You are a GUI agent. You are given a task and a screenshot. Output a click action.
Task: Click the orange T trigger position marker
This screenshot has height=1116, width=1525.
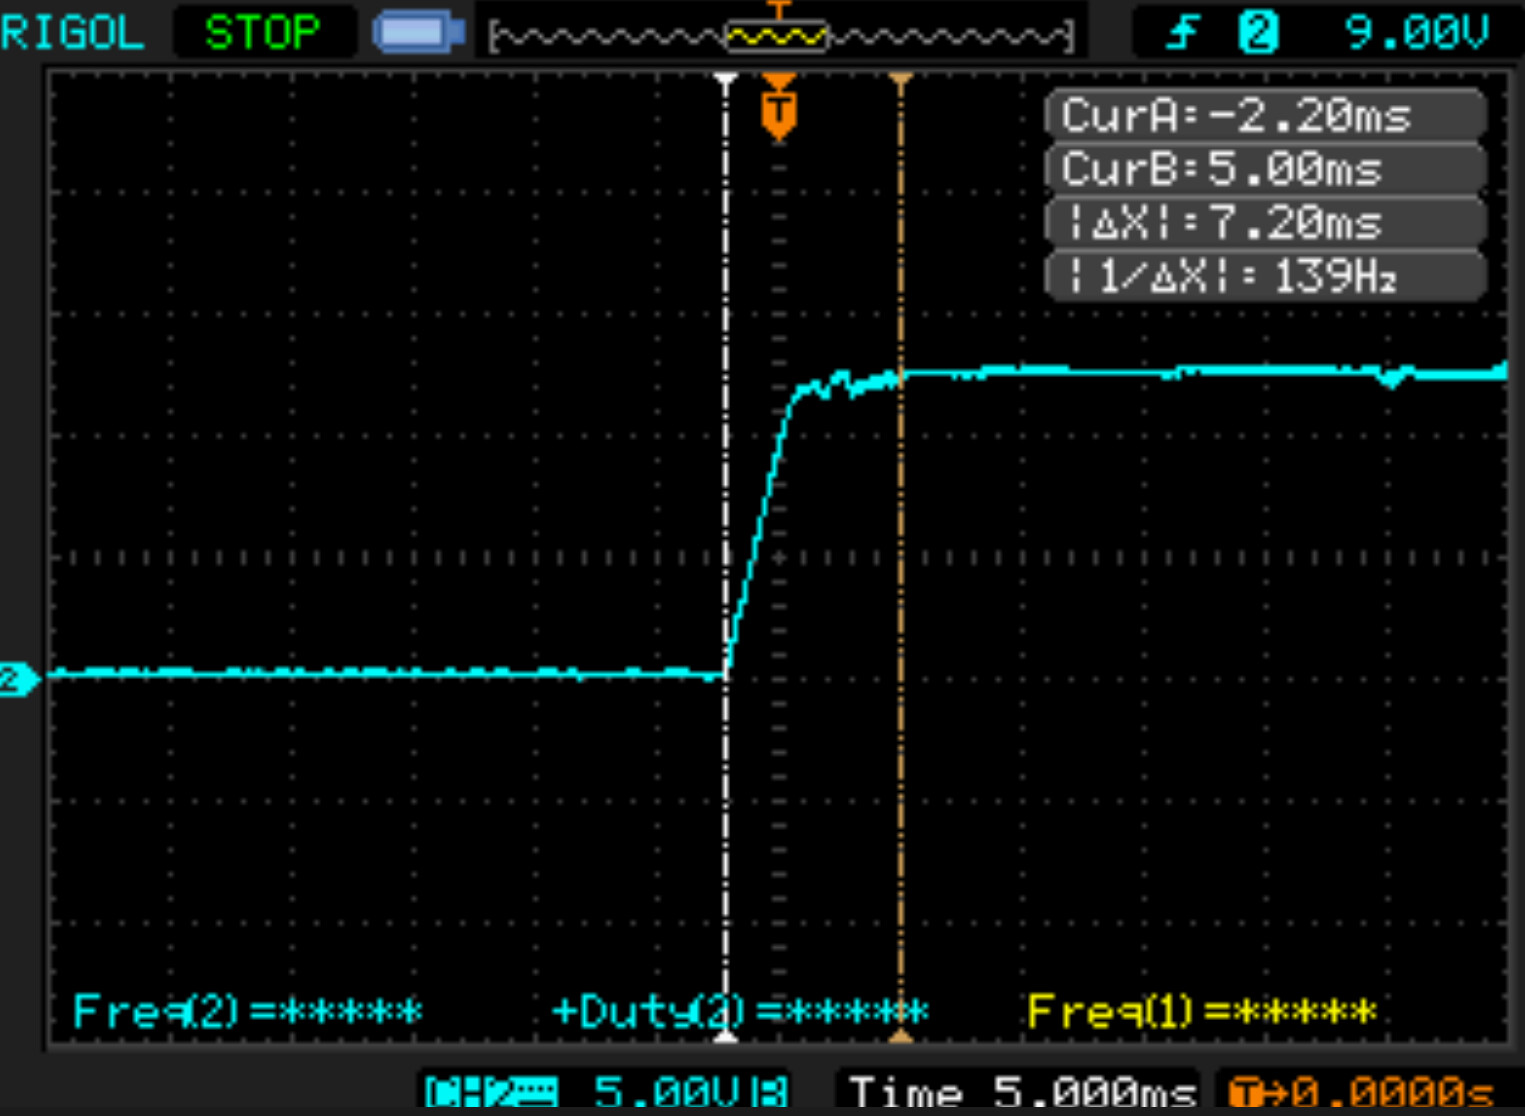pos(778,111)
